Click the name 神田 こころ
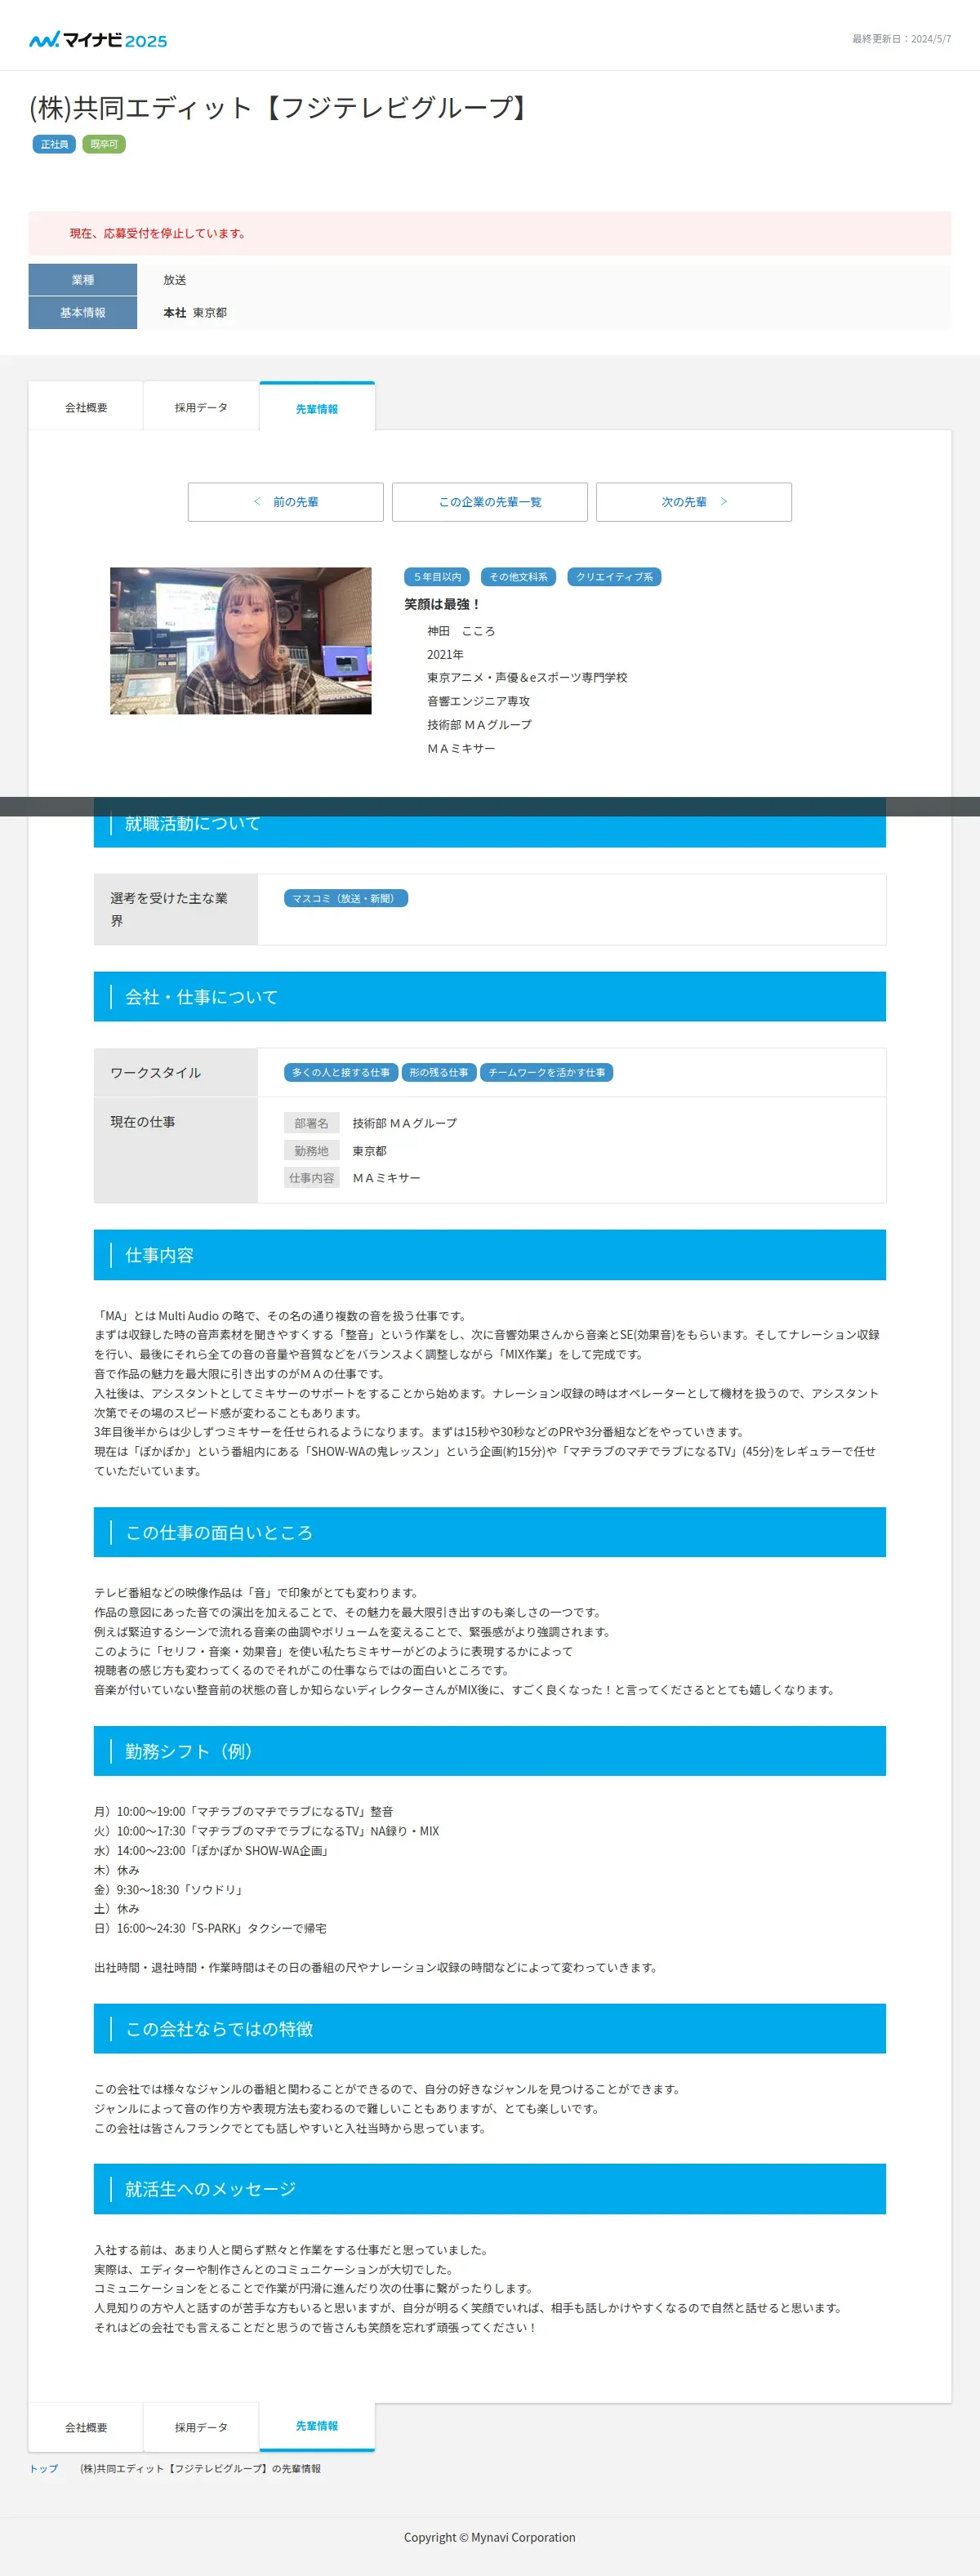980x2576 pixels. pos(461,631)
